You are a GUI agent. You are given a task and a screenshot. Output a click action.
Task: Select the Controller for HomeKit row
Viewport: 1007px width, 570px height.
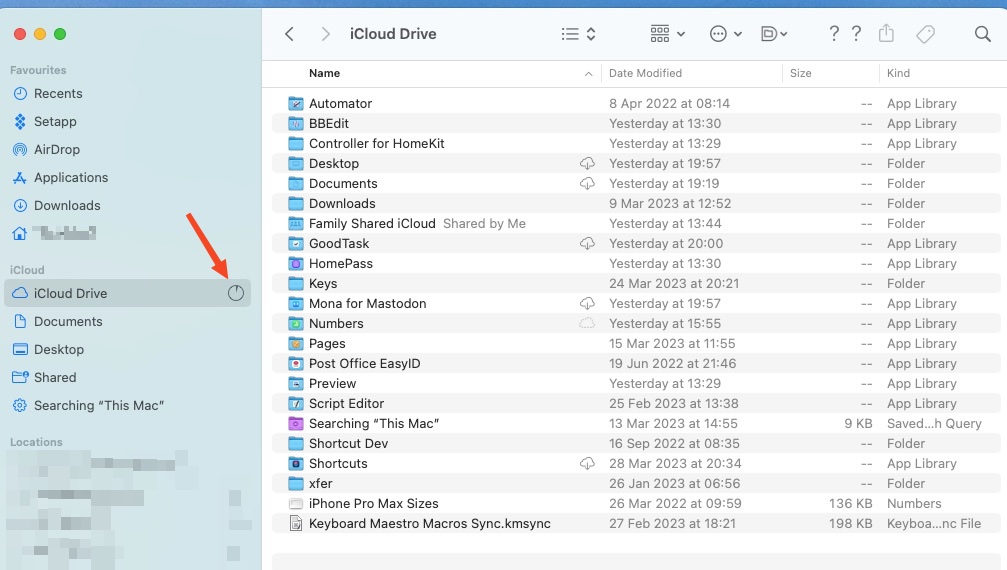click(x=636, y=144)
